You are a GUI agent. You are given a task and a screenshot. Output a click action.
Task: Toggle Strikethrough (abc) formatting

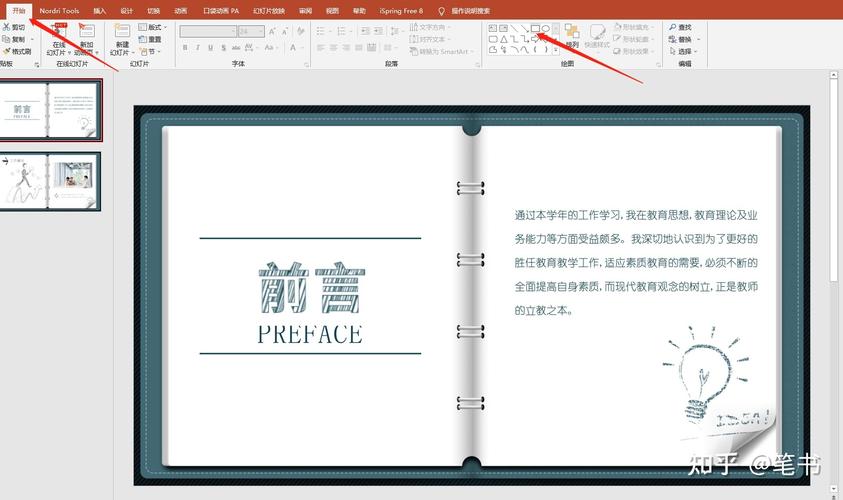coord(236,48)
